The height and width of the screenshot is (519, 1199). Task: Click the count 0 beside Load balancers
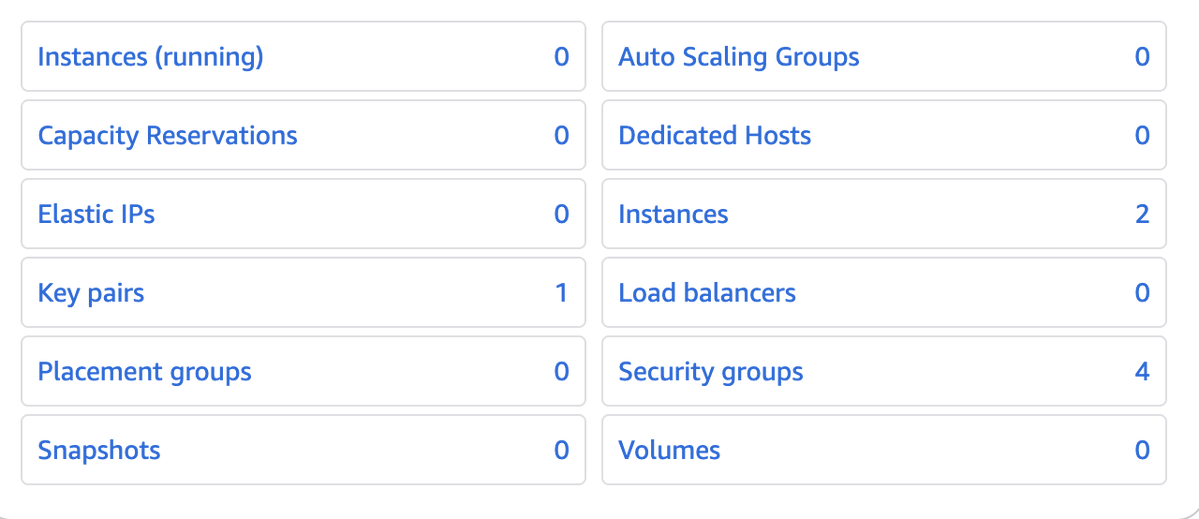point(1142,294)
